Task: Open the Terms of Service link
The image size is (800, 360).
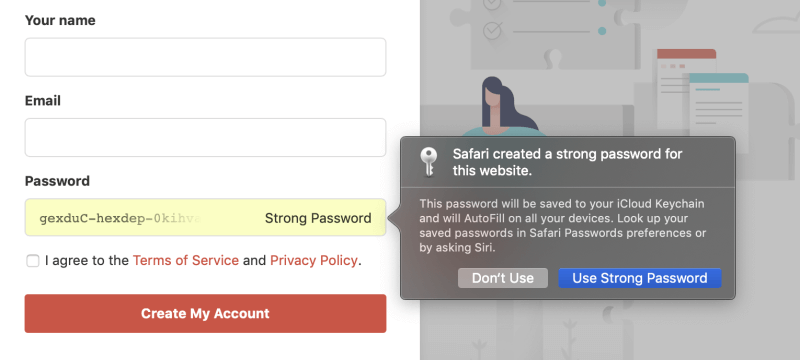Action: pos(186,261)
